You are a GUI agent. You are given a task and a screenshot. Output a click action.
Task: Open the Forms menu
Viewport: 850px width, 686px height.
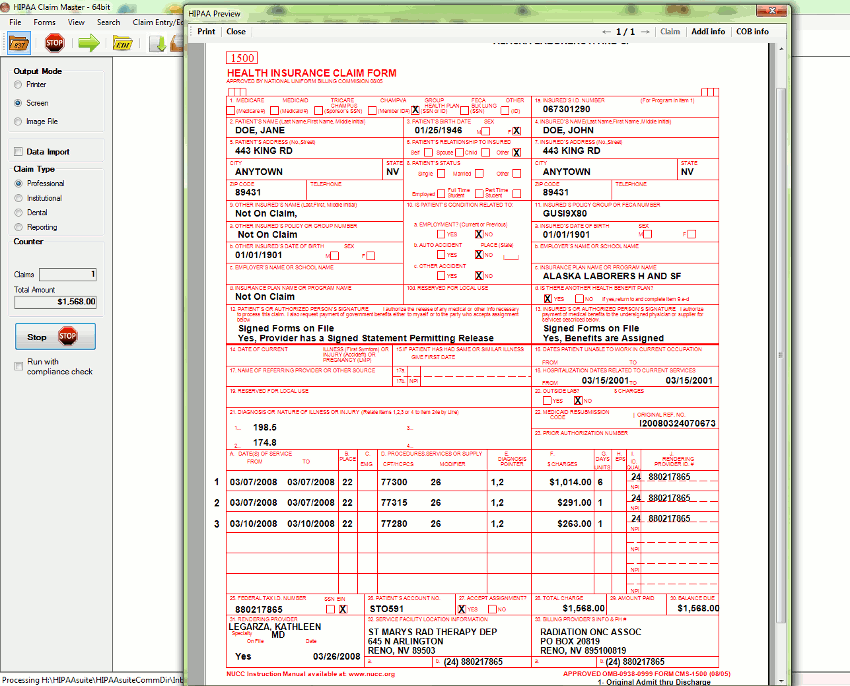44,22
